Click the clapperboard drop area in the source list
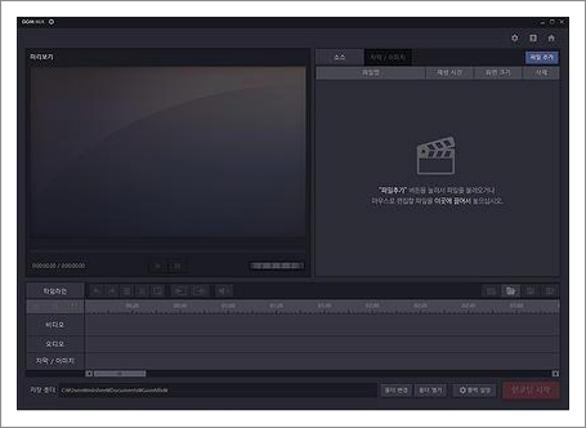 click(436, 156)
